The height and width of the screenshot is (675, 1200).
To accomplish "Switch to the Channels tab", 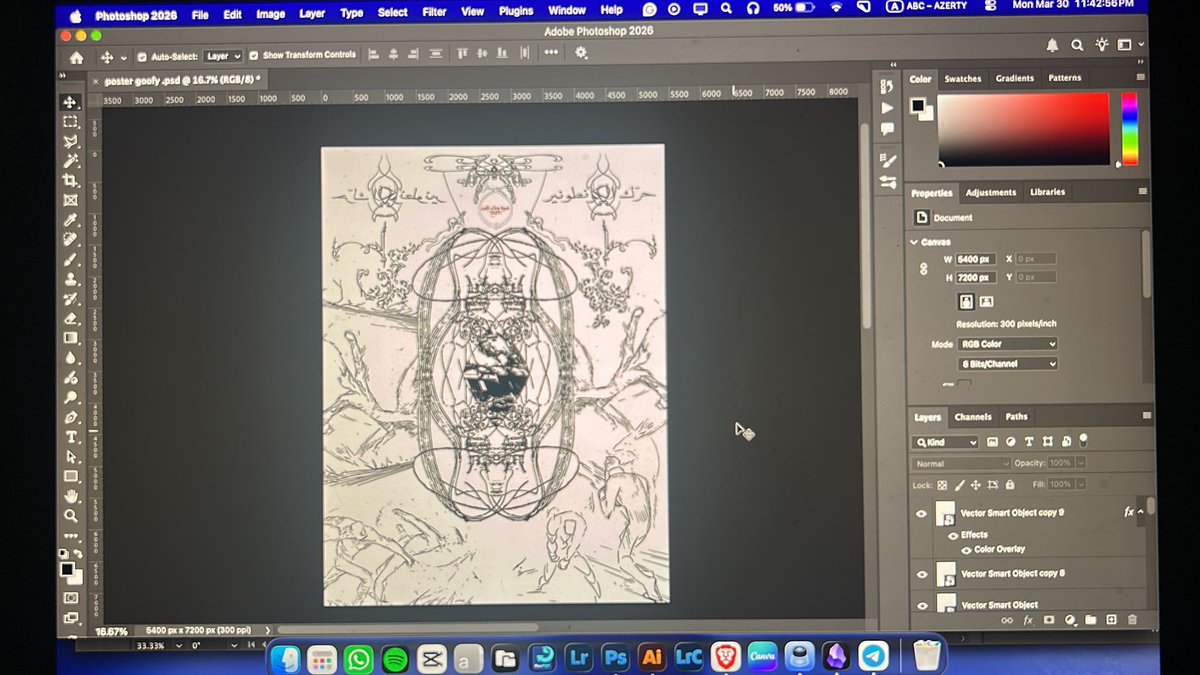I will [x=972, y=418].
